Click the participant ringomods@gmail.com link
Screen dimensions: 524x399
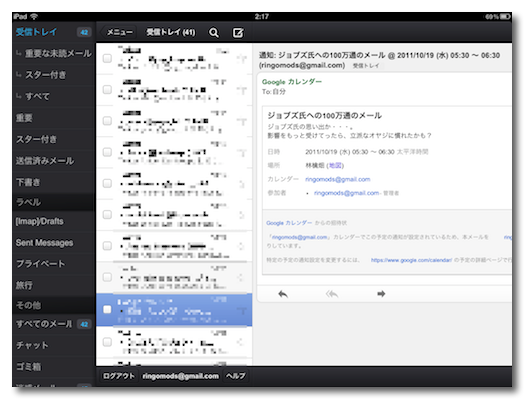point(346,193)
